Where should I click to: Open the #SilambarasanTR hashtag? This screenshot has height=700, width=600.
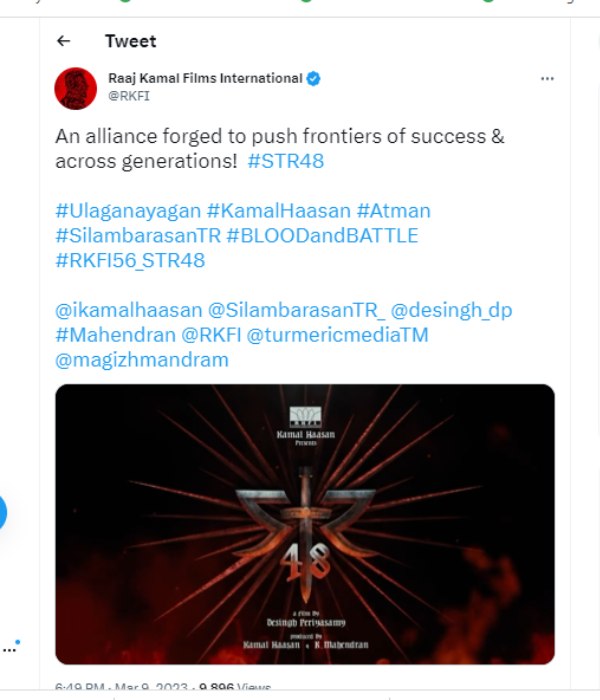(x=138, y=236)
